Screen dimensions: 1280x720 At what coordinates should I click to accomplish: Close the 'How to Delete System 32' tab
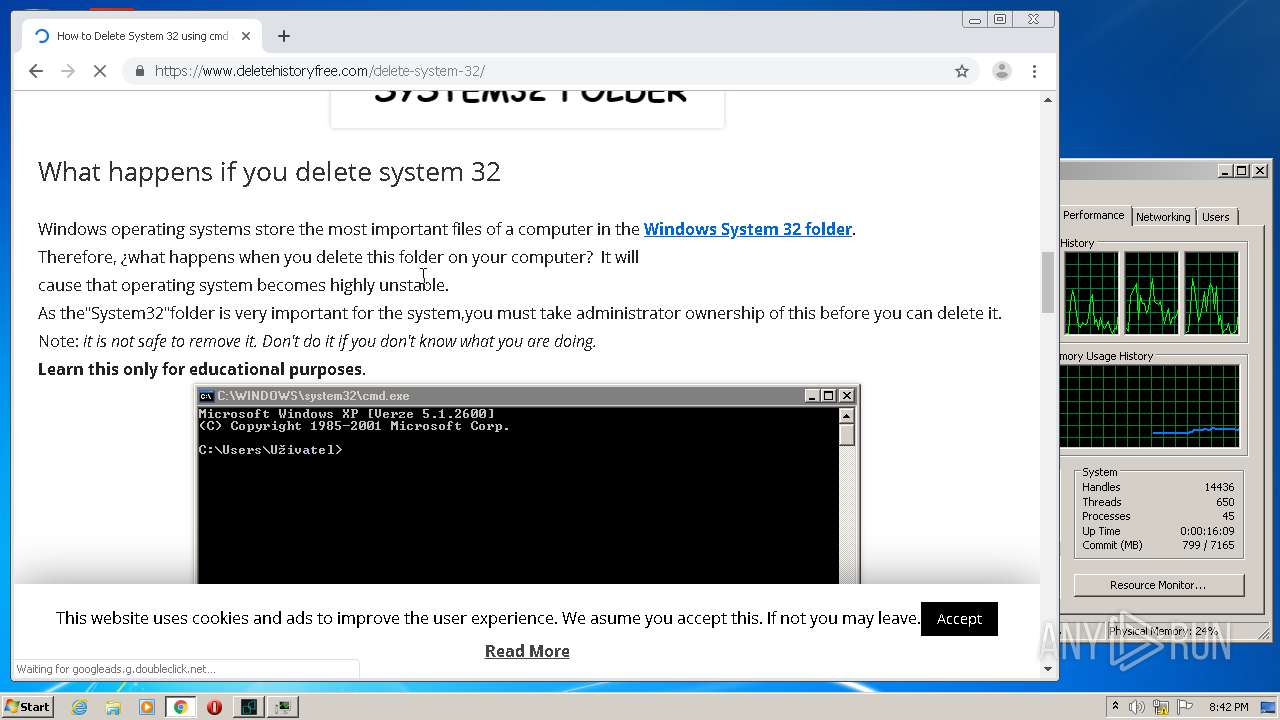246,36
